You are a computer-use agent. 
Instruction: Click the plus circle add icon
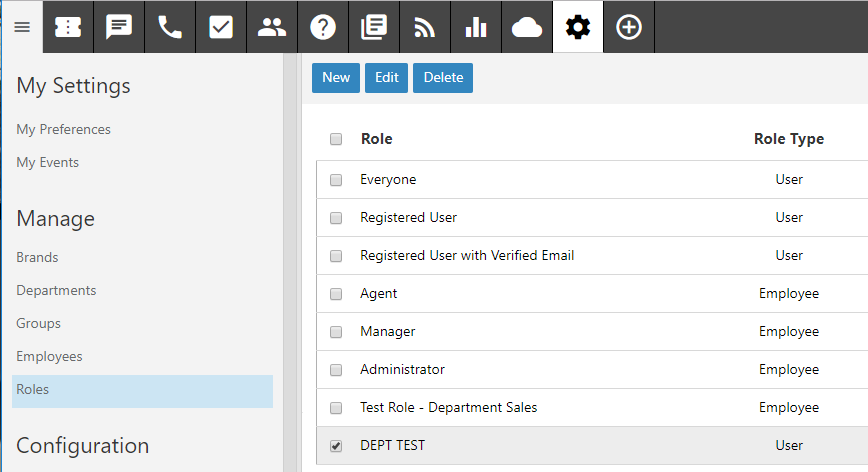(629, 27)
